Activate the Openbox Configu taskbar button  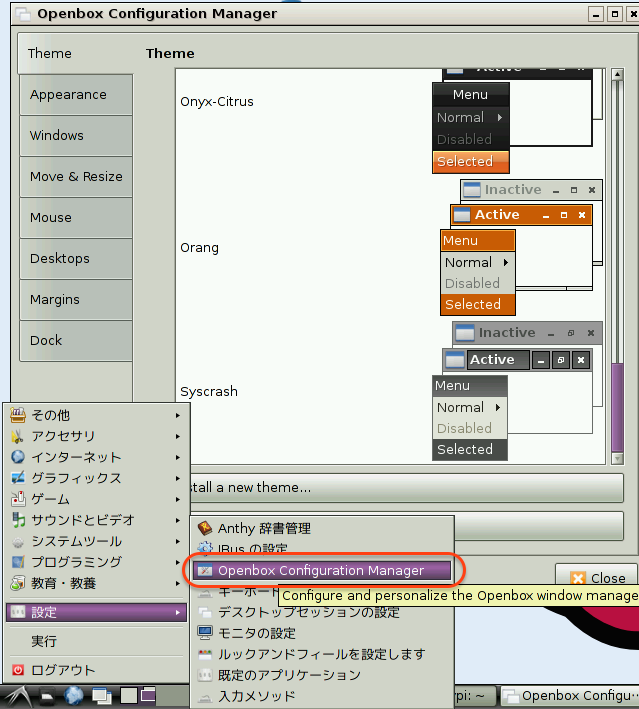coord(569,696)
